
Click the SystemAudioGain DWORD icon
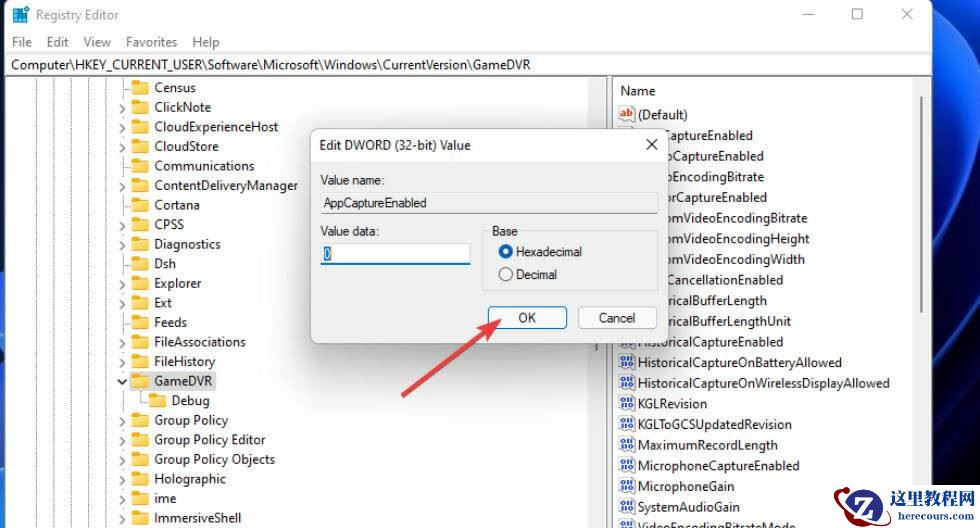pos(626,506)
